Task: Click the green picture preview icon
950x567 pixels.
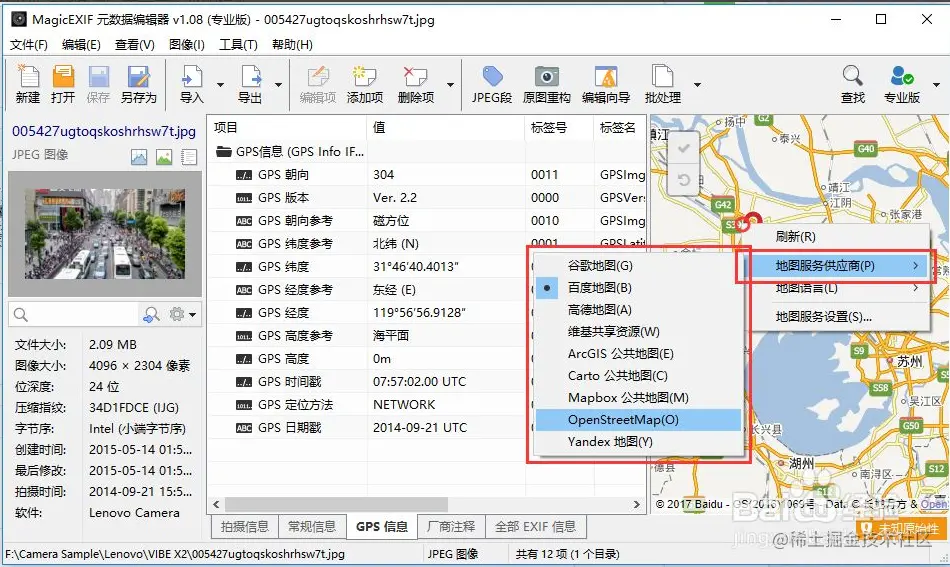Action: [x=164, y=158]
